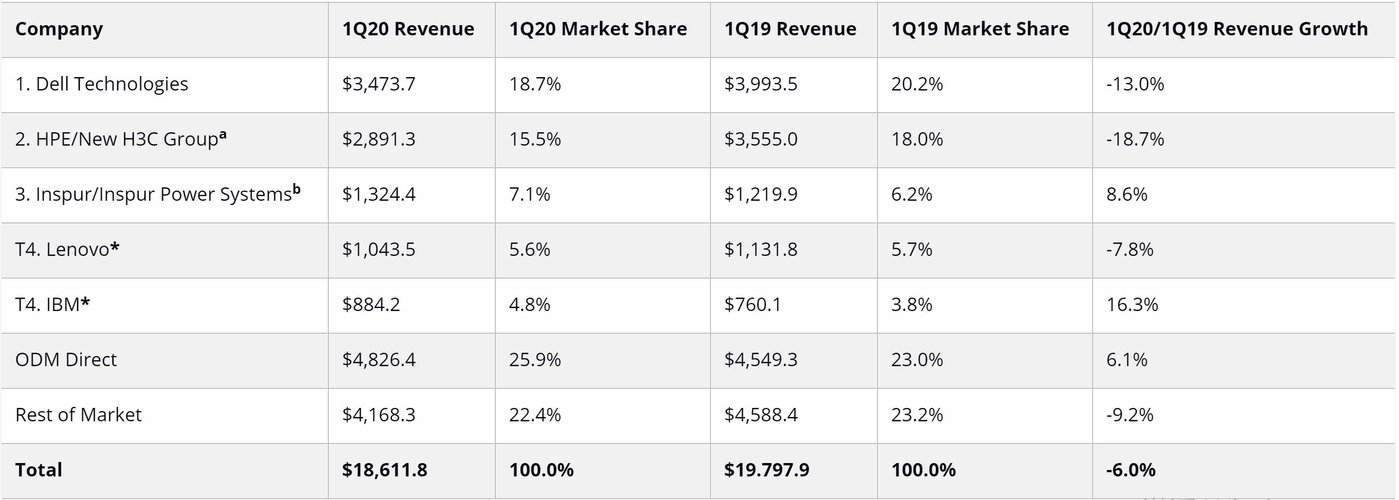Click Dell's 1Q20 share 18.7%
Image resolution: width=1399 pixels, height=500 pixels.
535,84
